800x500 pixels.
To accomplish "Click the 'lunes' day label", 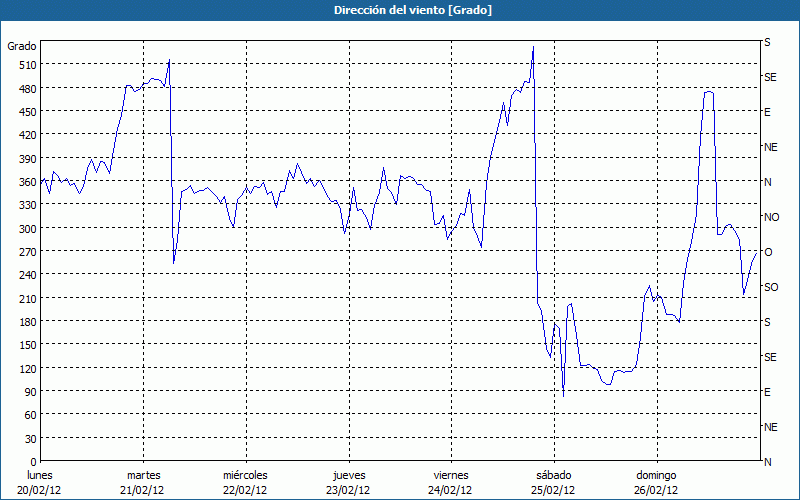I will click(40, 475).
